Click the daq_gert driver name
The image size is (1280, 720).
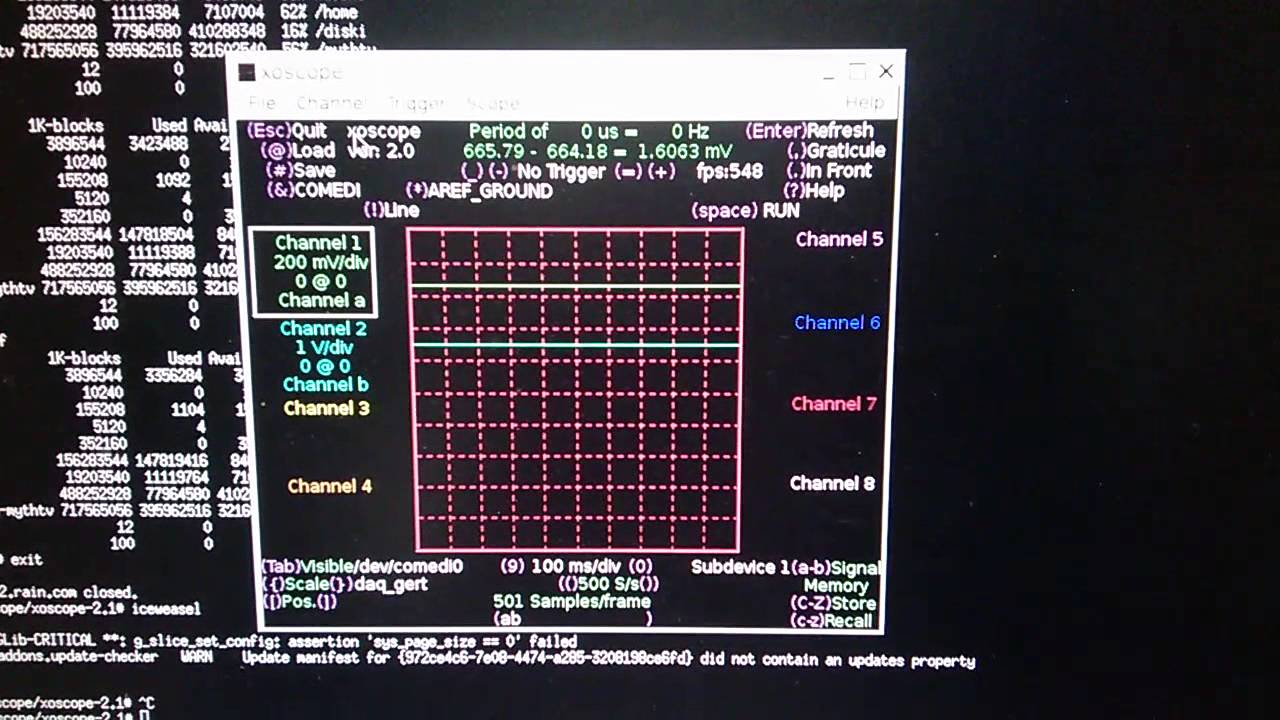click(392, 584)
